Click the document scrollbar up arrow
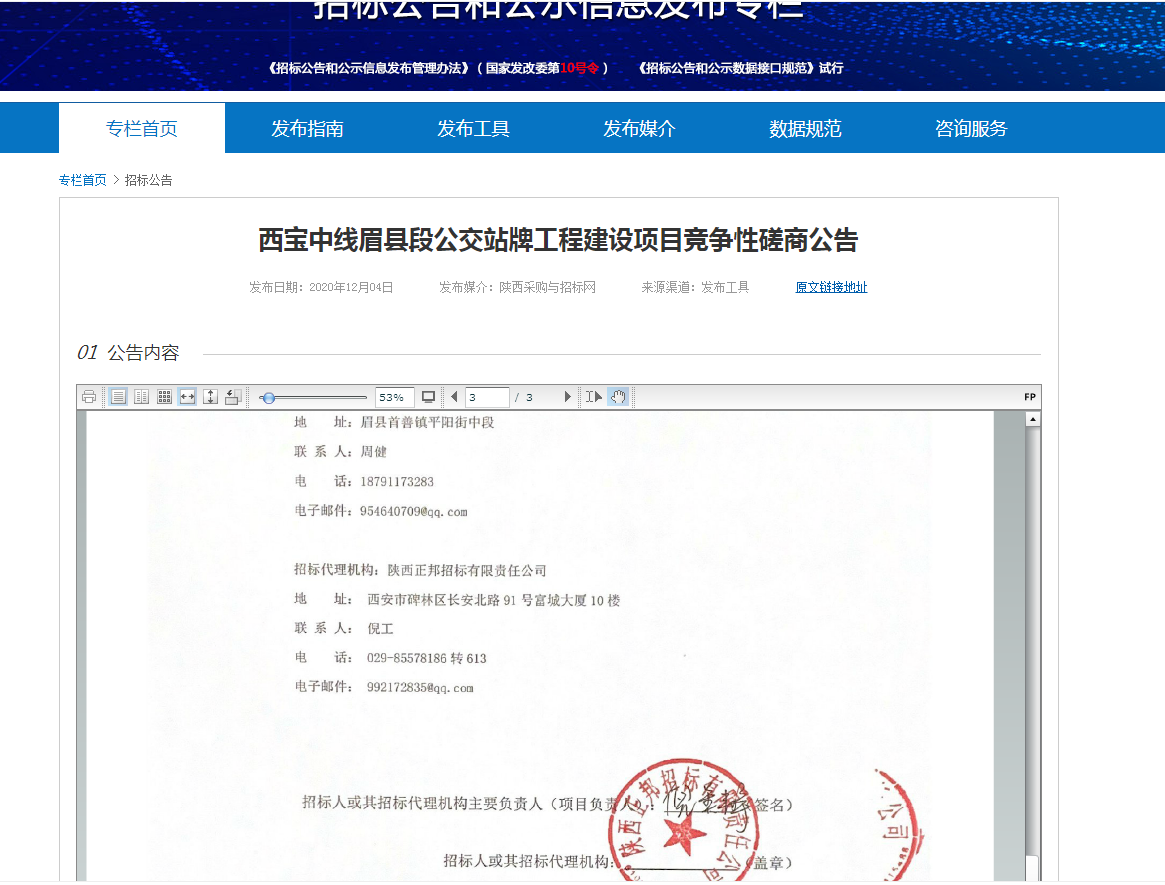The width and height of the screenshot is (1165, 885). [1033, 420]
